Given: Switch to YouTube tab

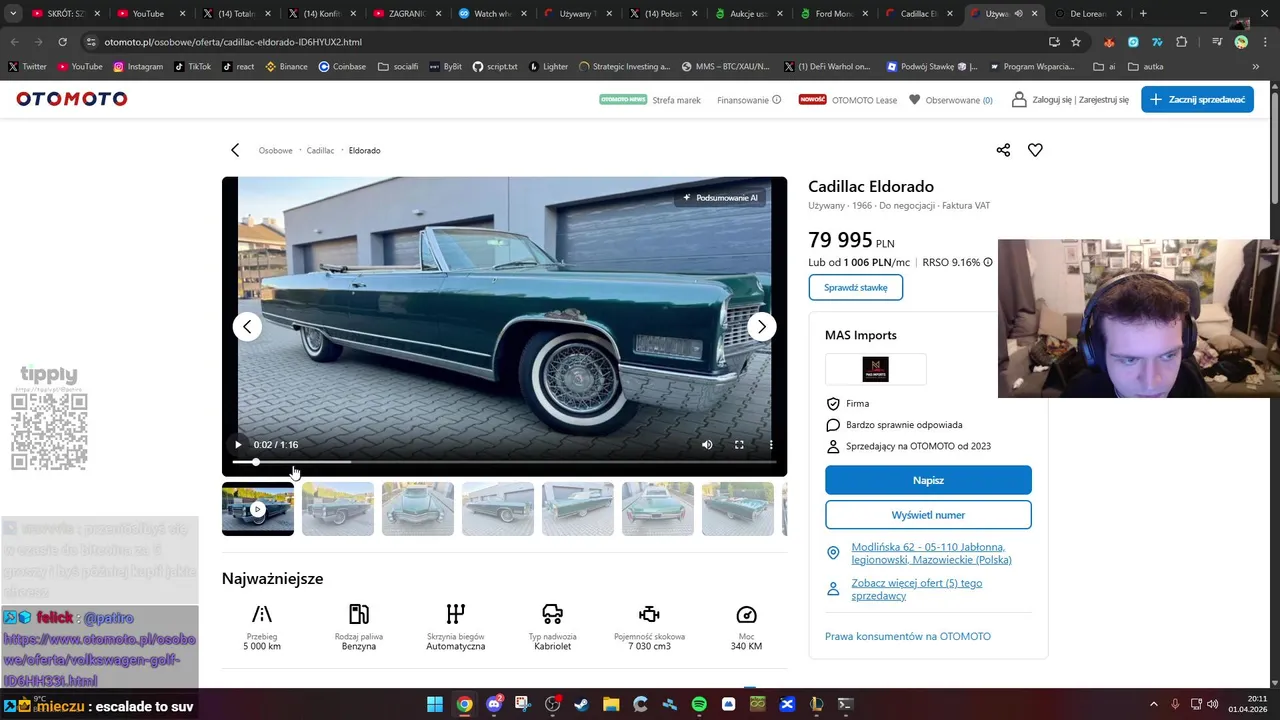Looking at the screenshot, I should point(148,14).
